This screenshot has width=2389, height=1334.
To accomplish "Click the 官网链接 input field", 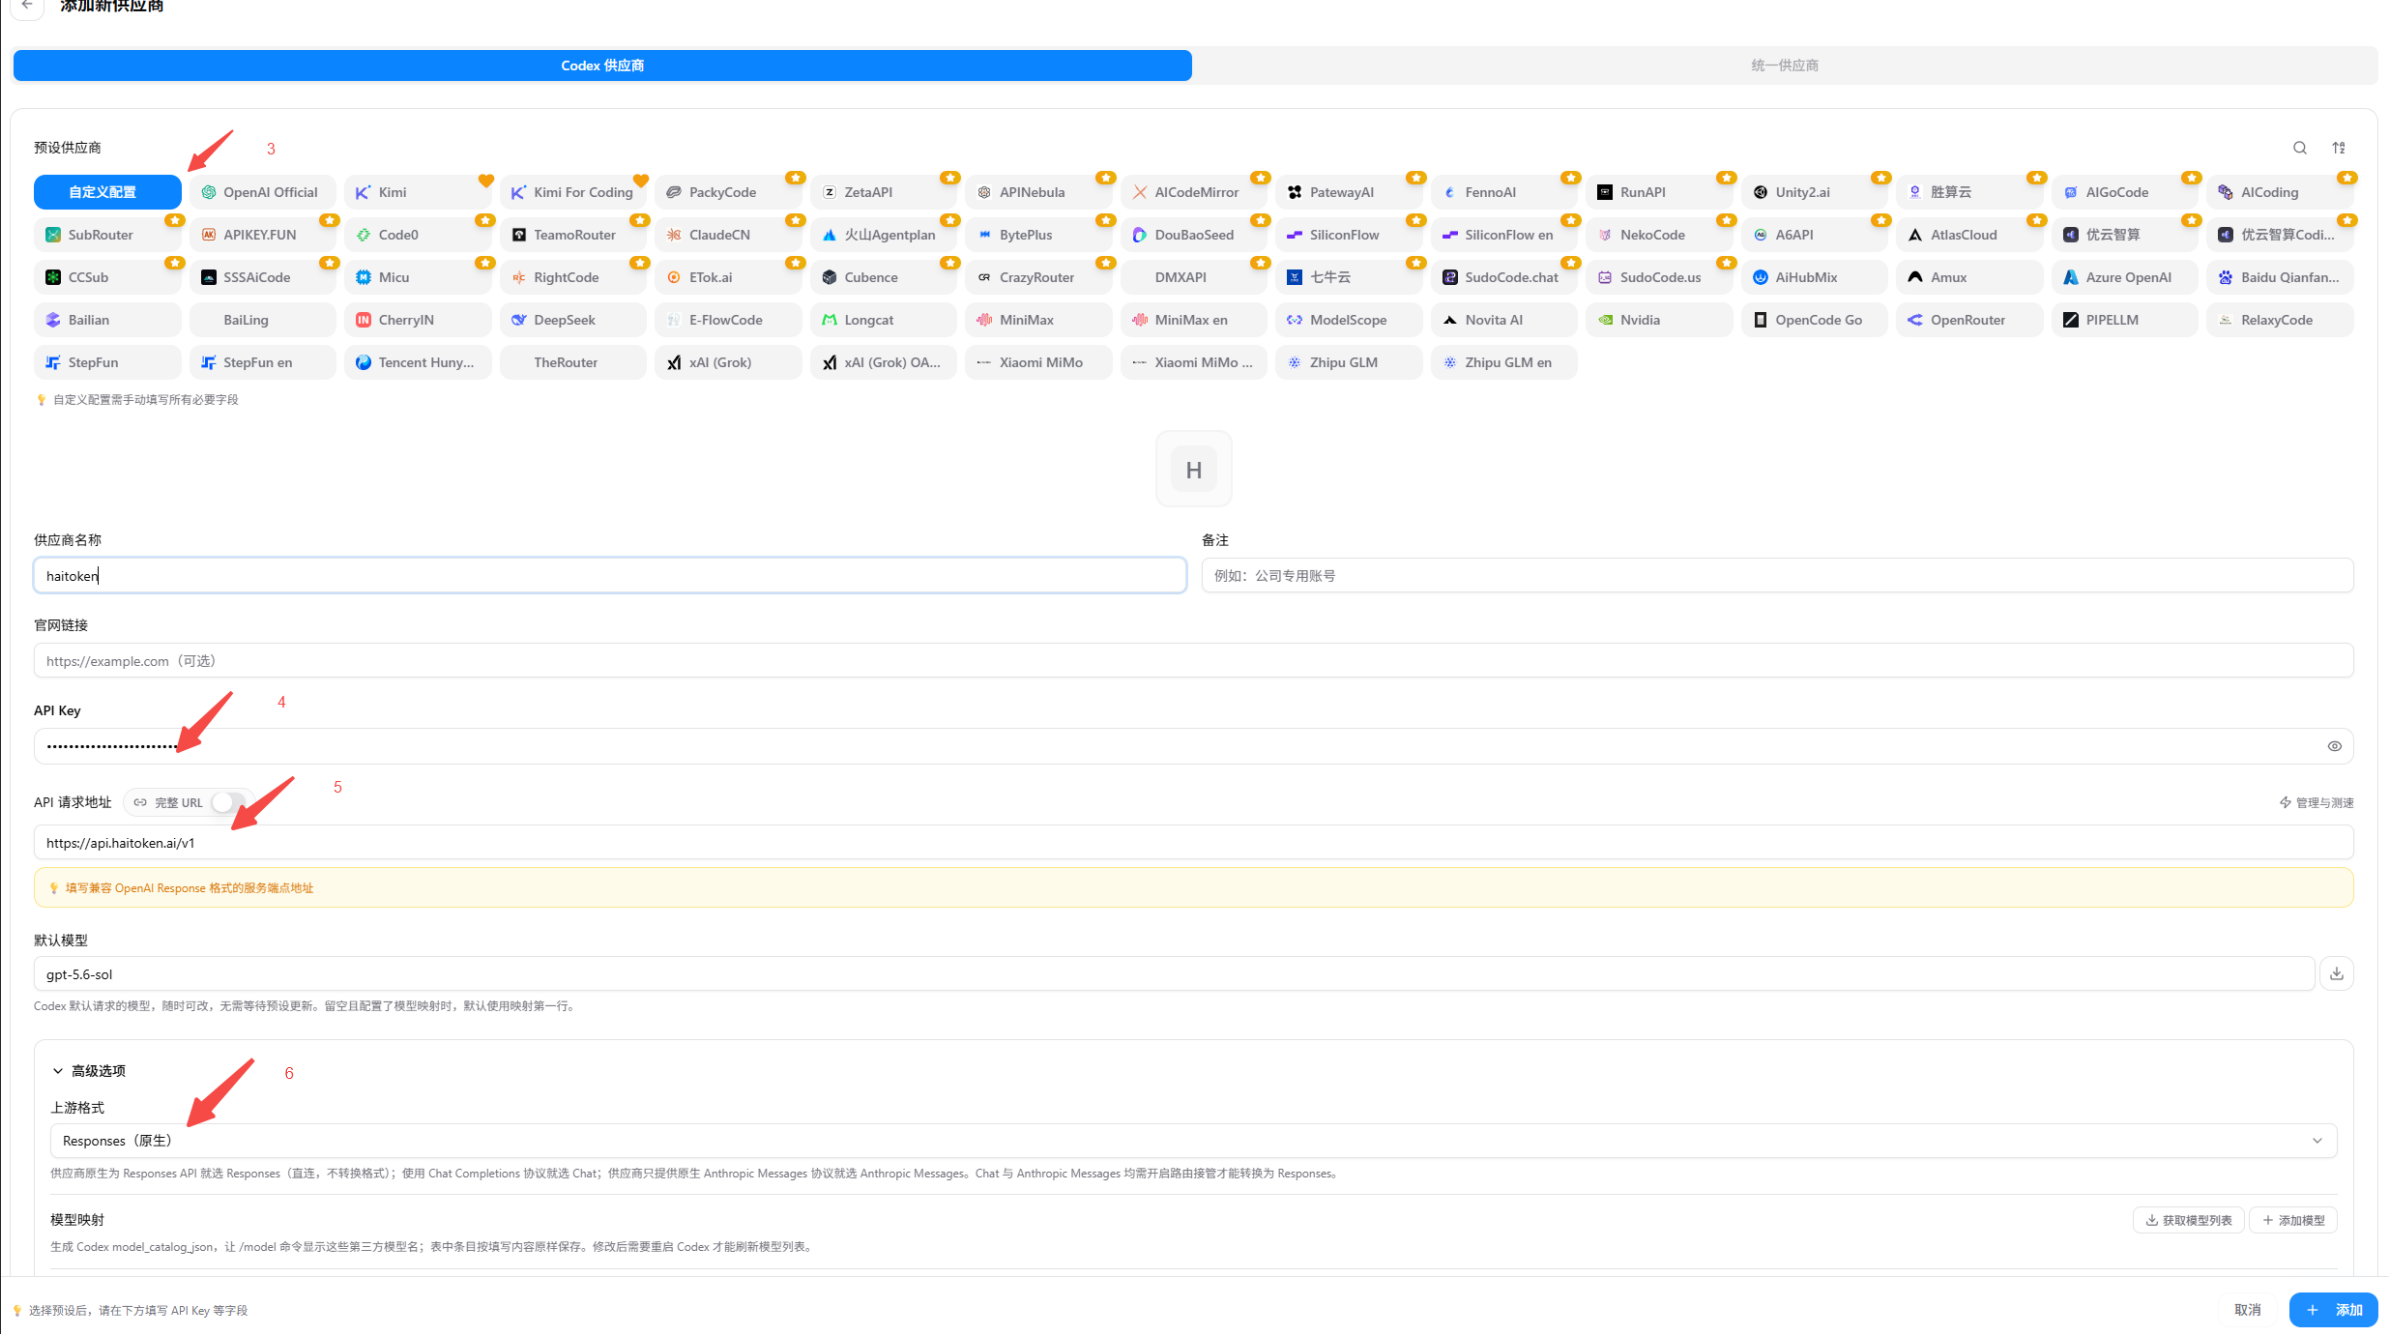I will [1193, 661].
